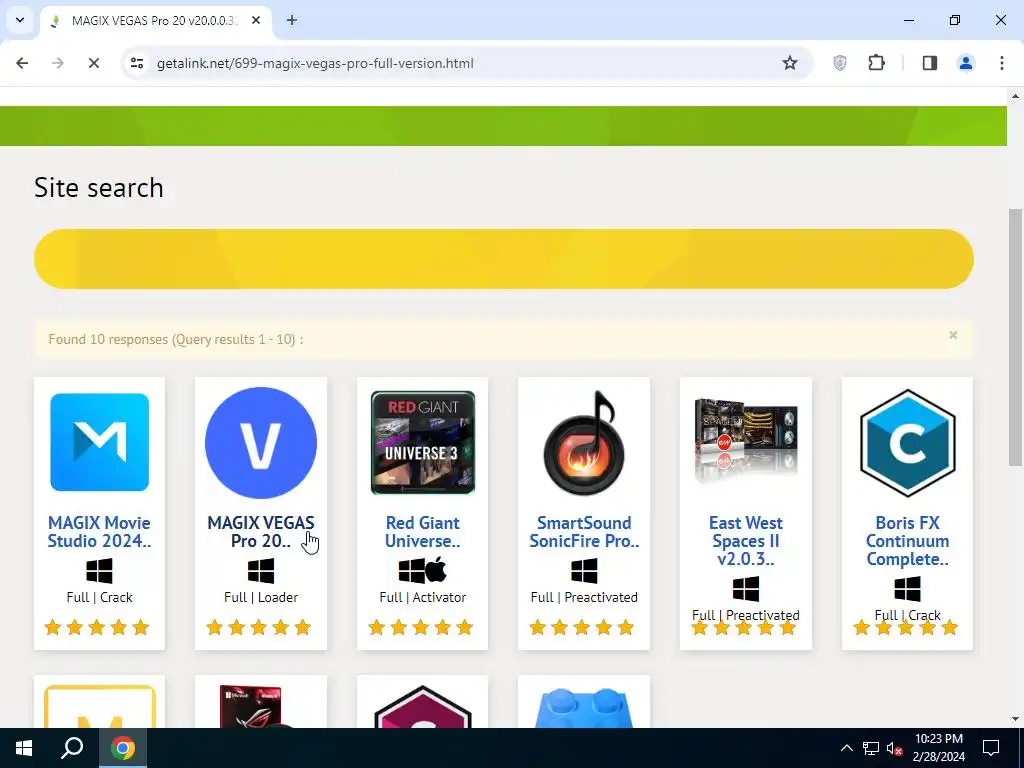Image resolution: width=1024 pixels, height=768 pixels.
Task: Click the SmartSound SonicFire music note icon
Action: click(x=584, y=443)
